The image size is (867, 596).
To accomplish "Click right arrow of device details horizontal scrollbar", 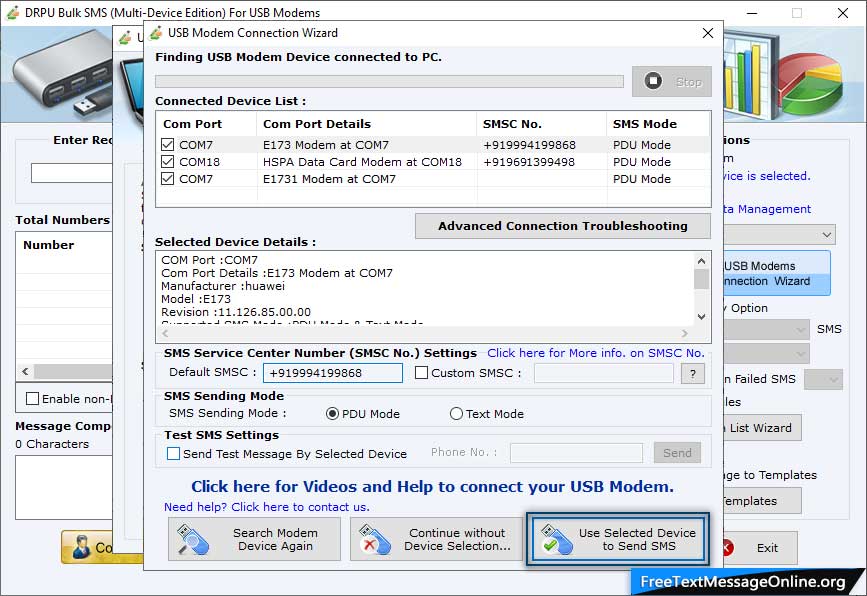I will (685, 333).
